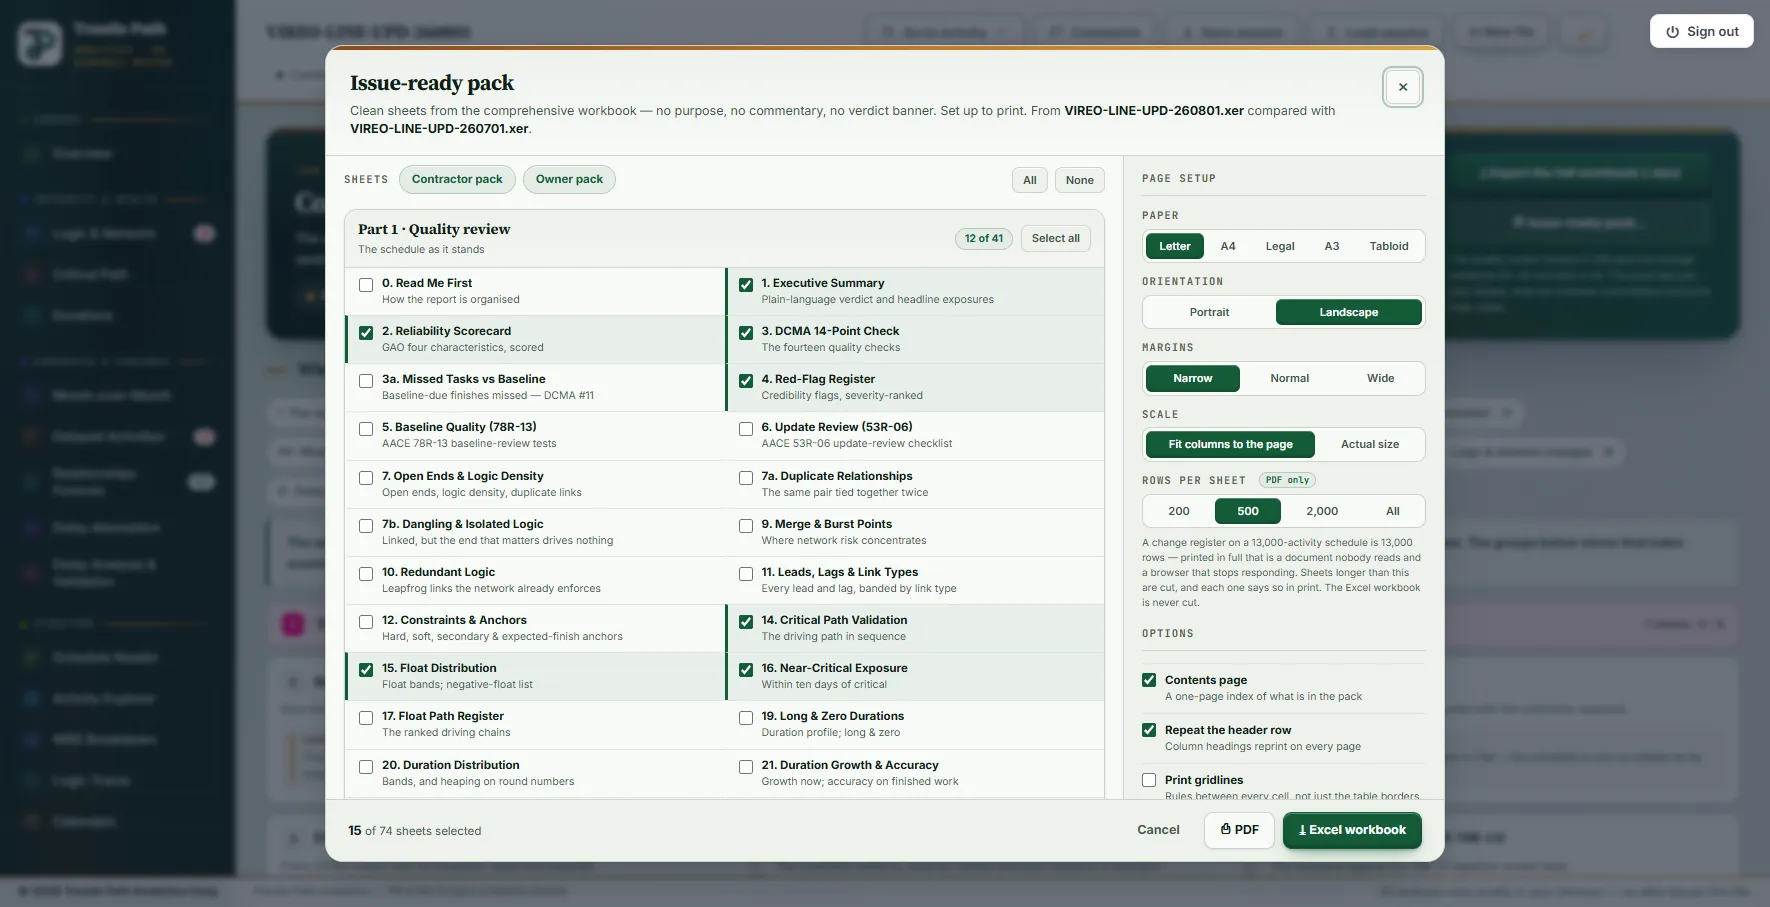Set rows per sheet to 2,000
1770x907 pixels.
pyautogui.click(x=1322, y=511)
